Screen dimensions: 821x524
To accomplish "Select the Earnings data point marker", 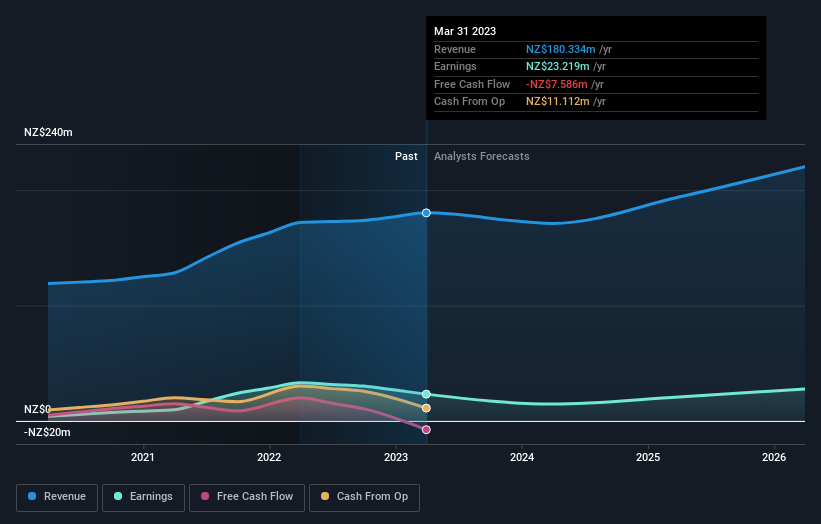I will pyautogui.click(x=426, y=394).
